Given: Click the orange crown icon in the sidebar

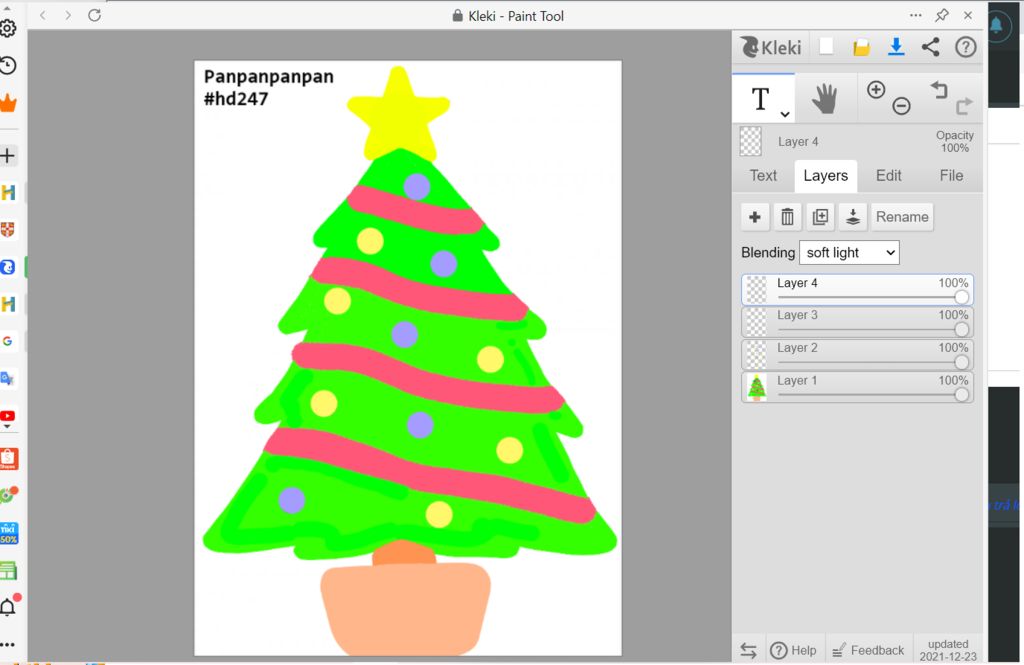Looking at the screenshot, I should click(8, 103).
